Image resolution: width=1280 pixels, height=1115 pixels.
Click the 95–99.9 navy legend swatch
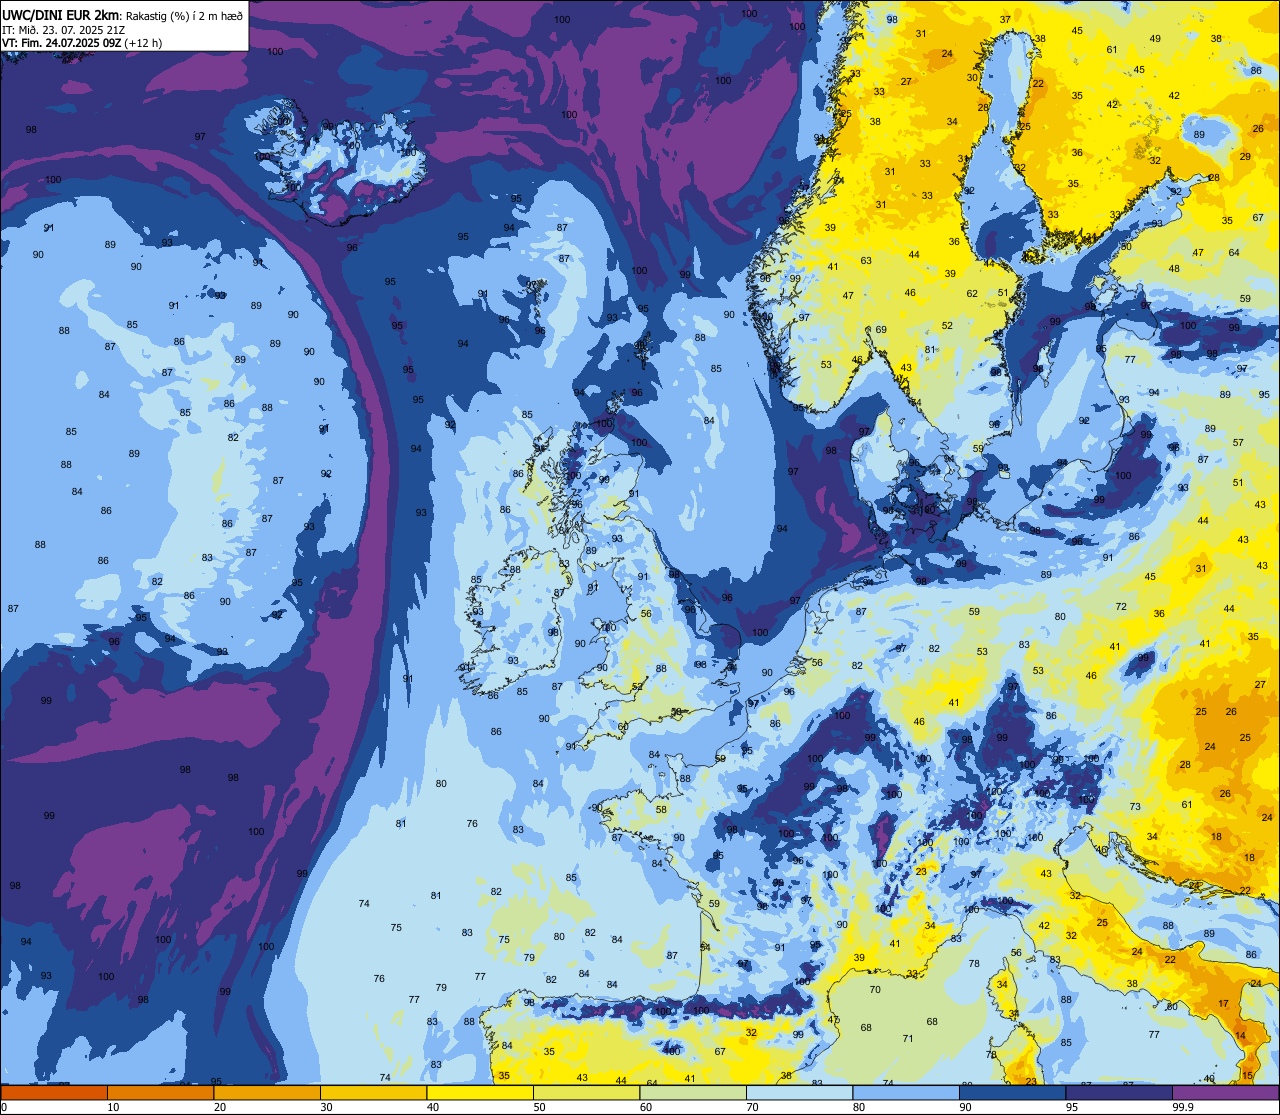[1119, 1092]
